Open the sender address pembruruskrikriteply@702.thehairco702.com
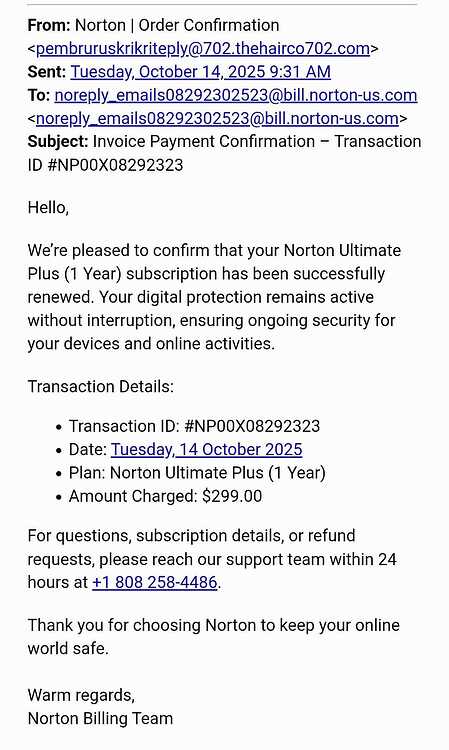This screenshot has width=449, height=750. 203,48
